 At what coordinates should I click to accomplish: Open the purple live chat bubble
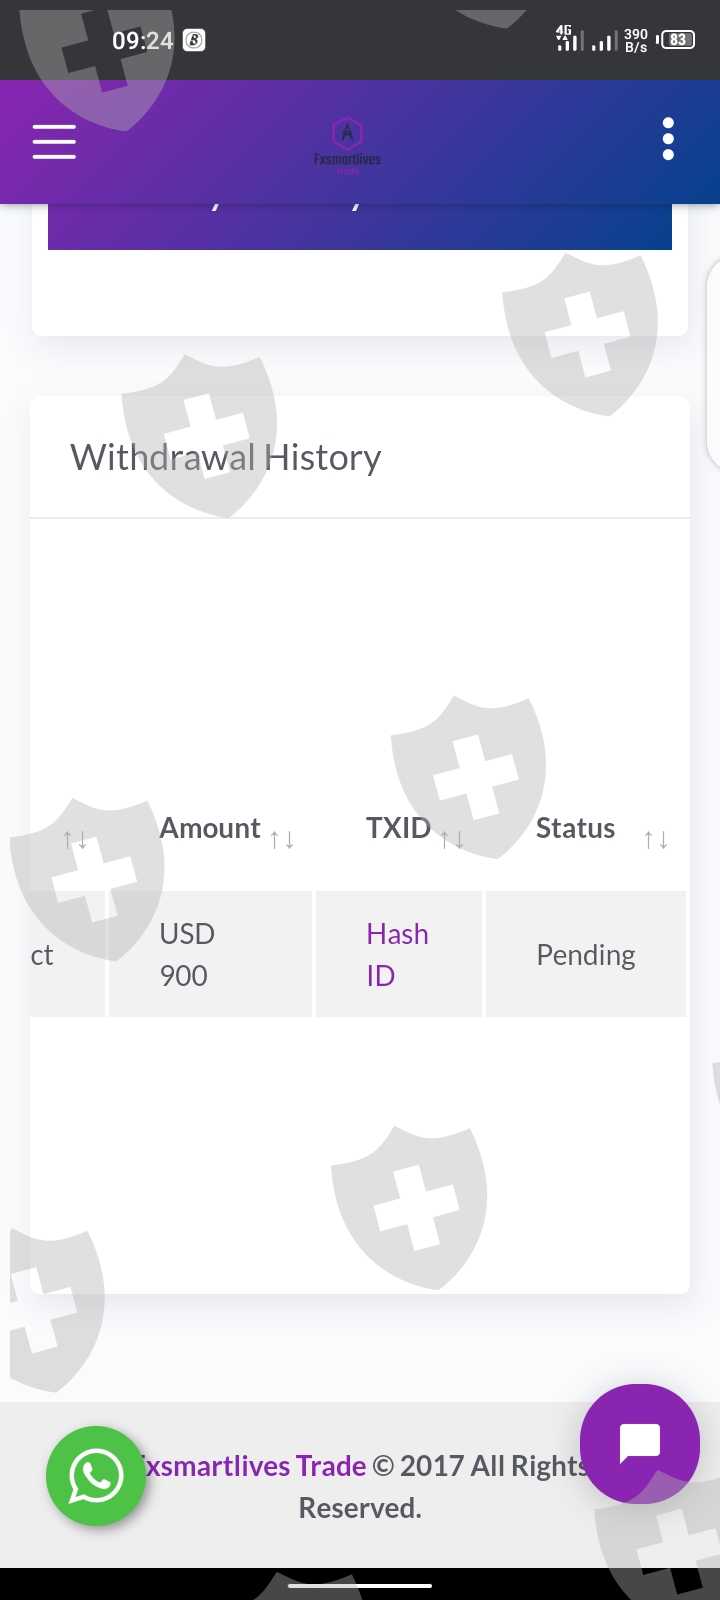639,1443
